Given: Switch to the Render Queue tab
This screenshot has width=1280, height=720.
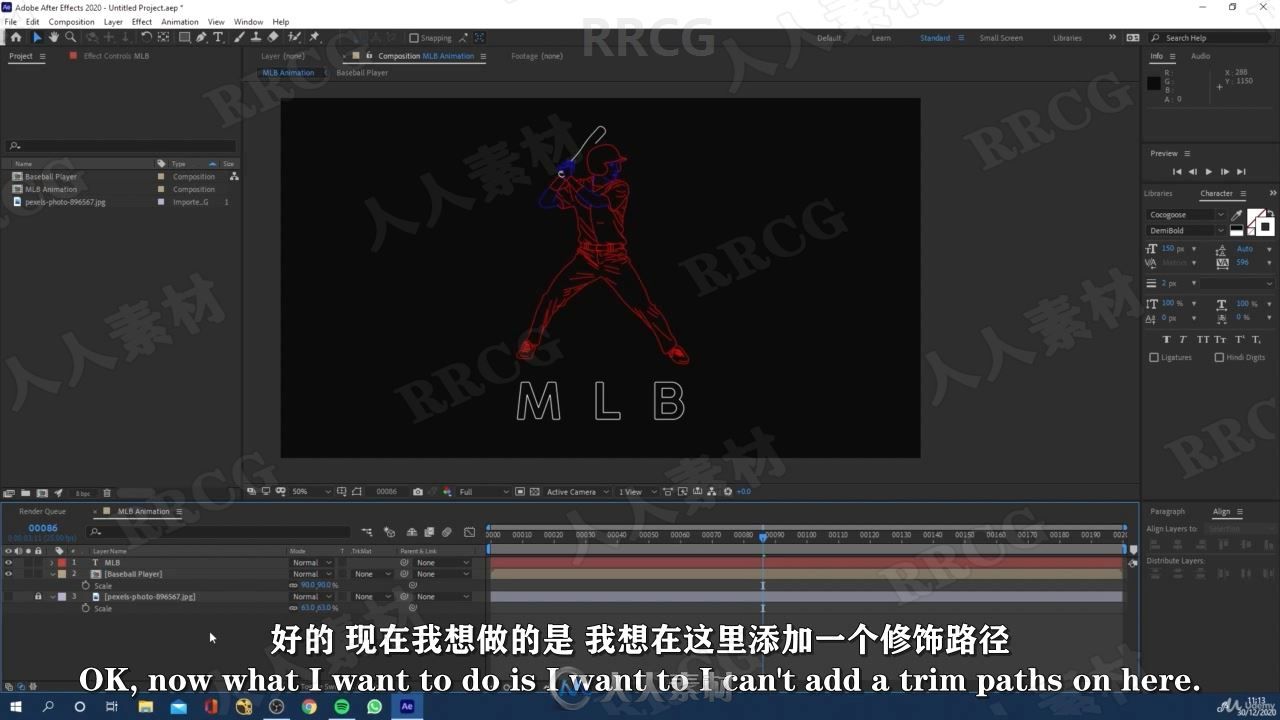Looking at the screenshot, I should click(42, 511).
